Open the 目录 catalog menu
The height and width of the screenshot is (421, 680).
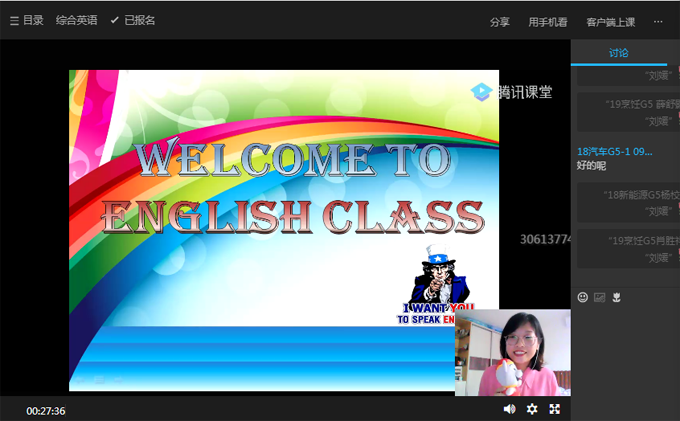(27, 20)
